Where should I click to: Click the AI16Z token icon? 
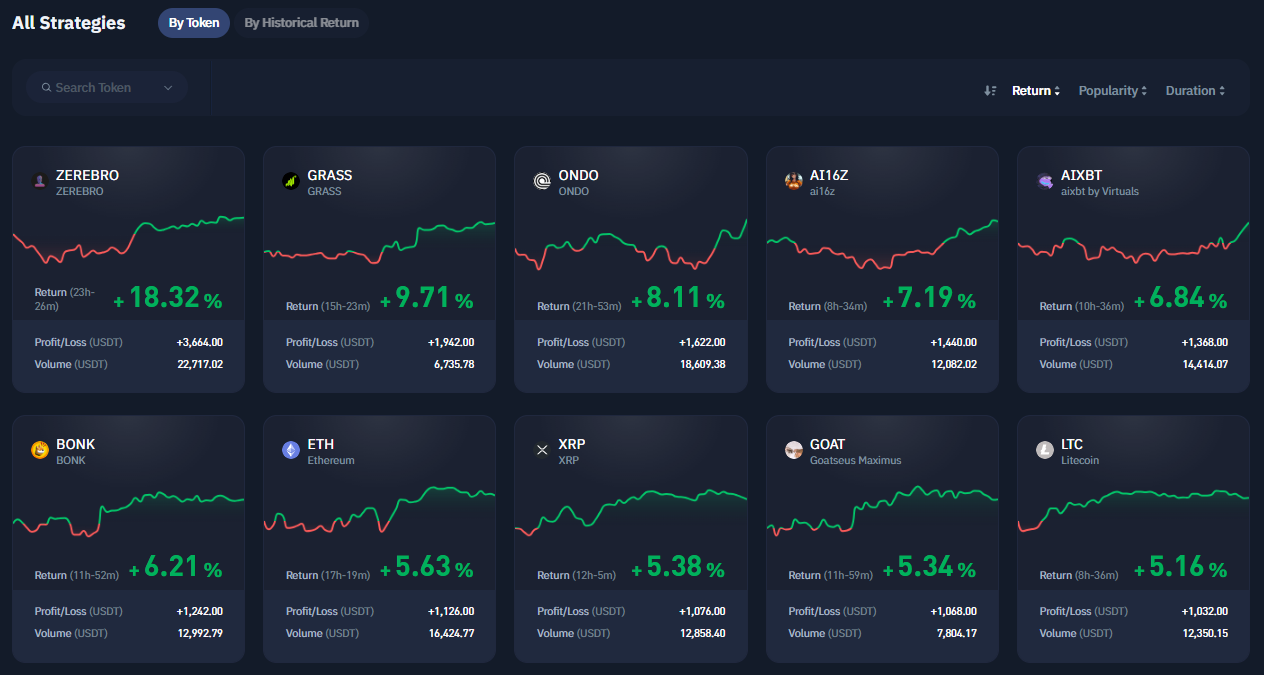(794, 181)
